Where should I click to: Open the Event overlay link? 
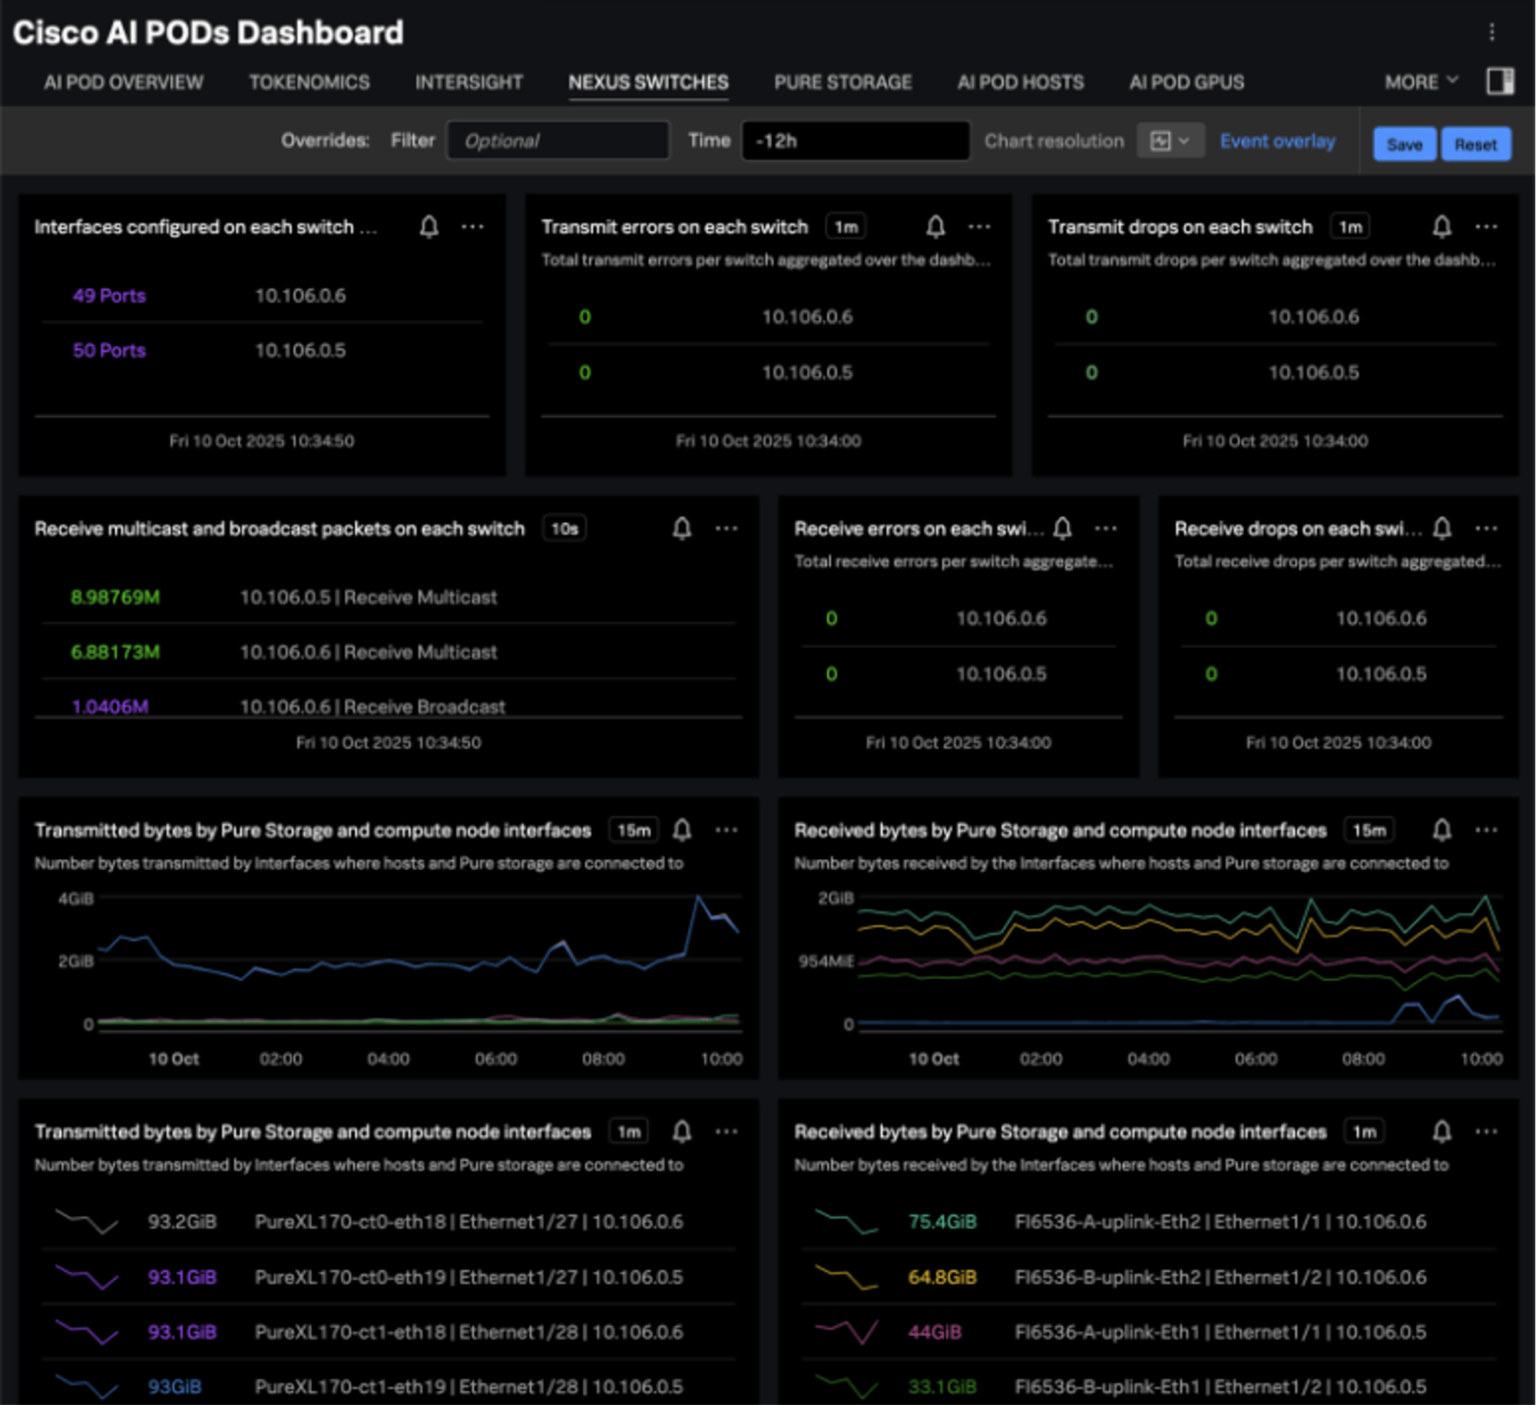[x=1277, y=141]
